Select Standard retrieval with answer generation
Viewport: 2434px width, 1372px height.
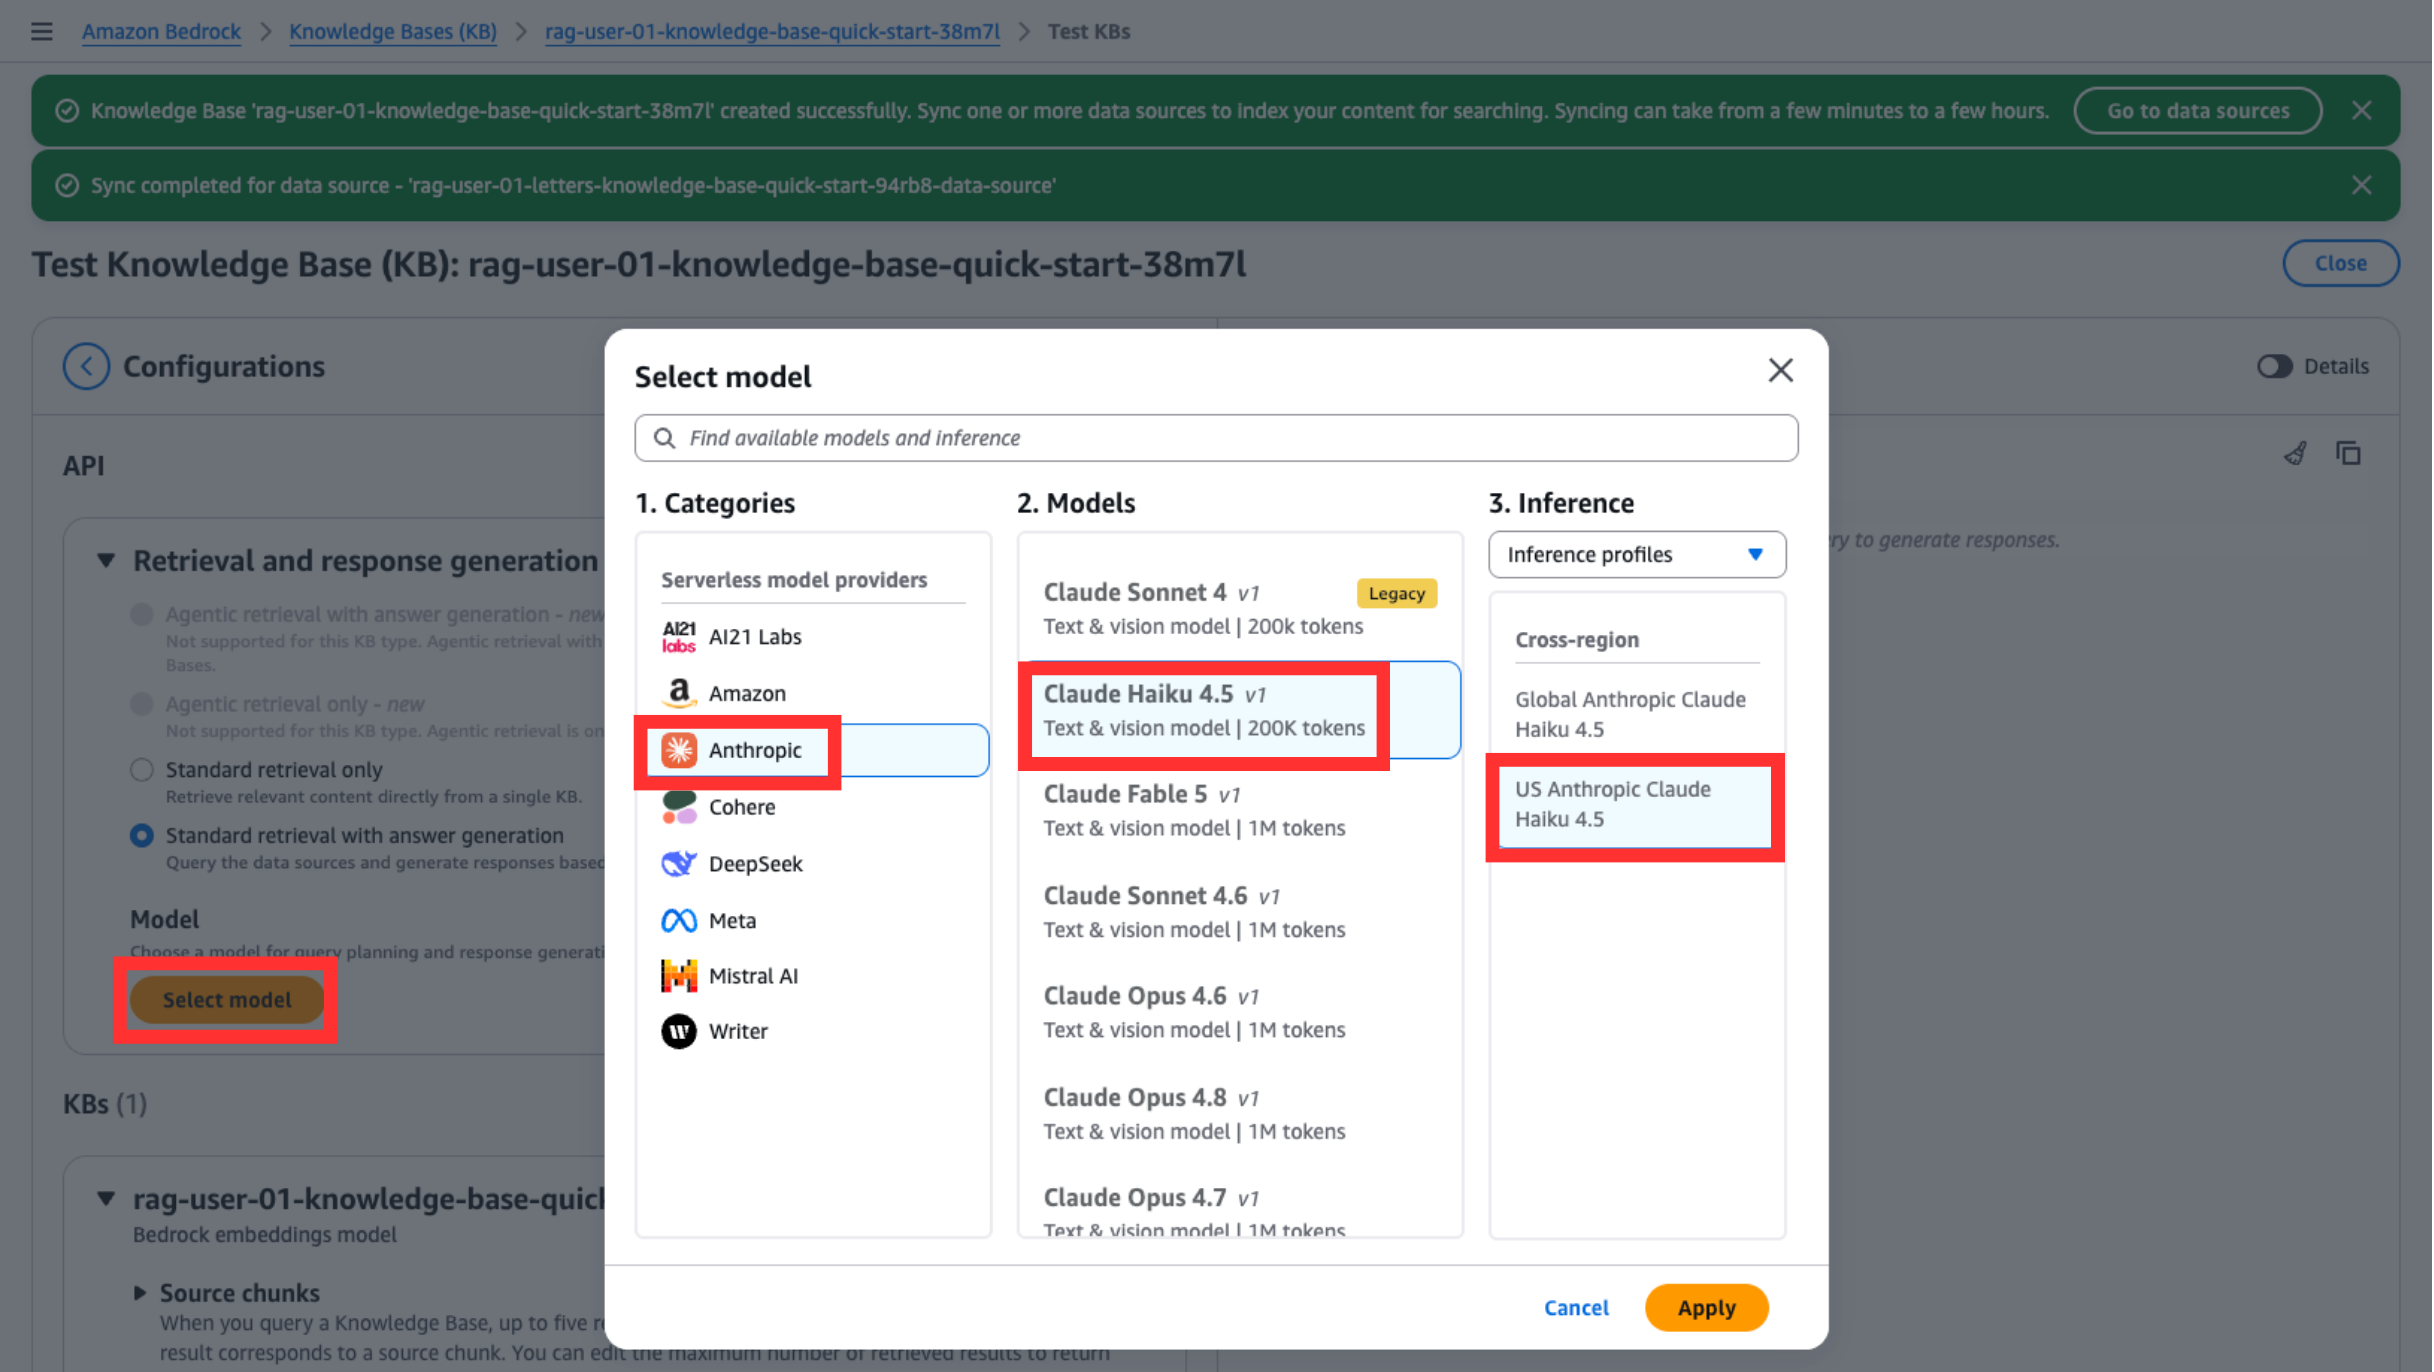pyautogui.click(x=142, y=836)
